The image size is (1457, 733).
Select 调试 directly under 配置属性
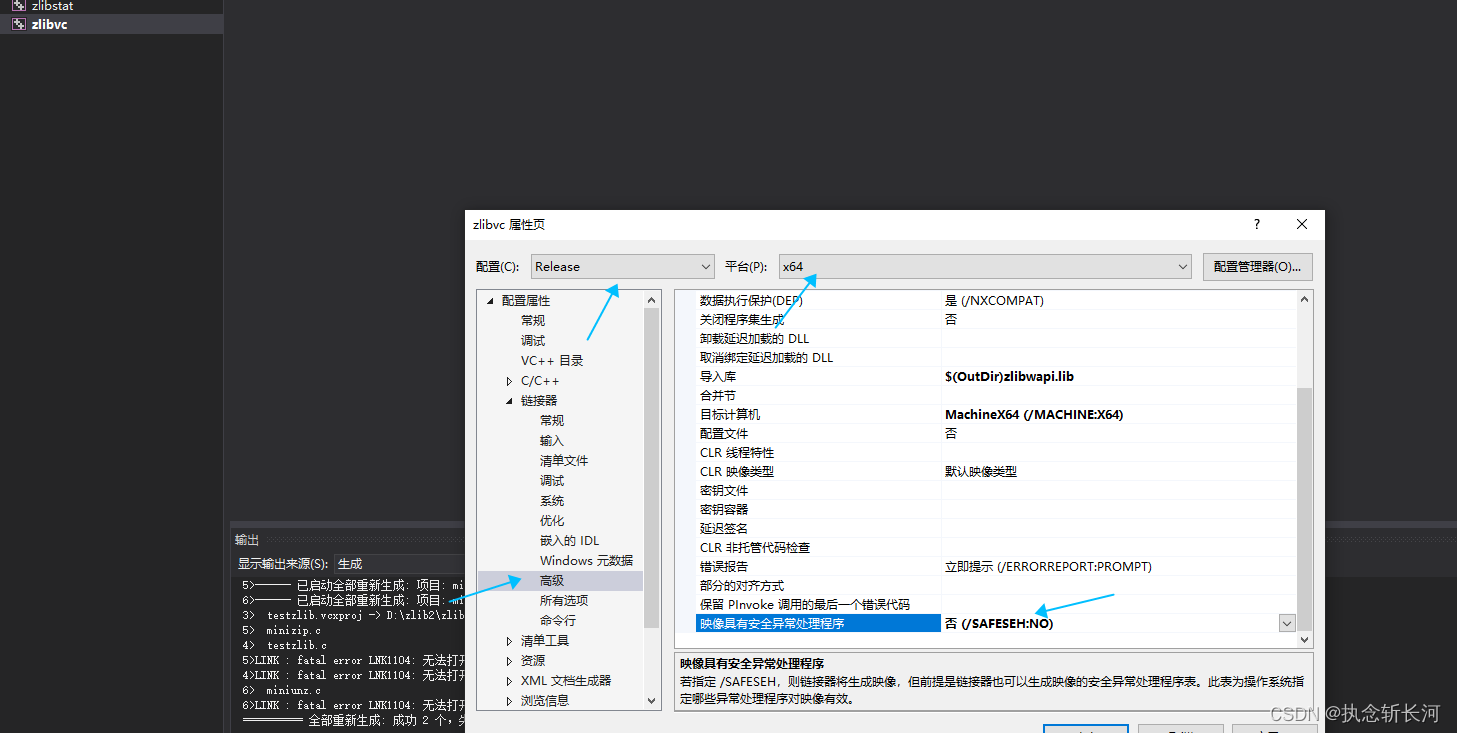[x=533, y=341]
